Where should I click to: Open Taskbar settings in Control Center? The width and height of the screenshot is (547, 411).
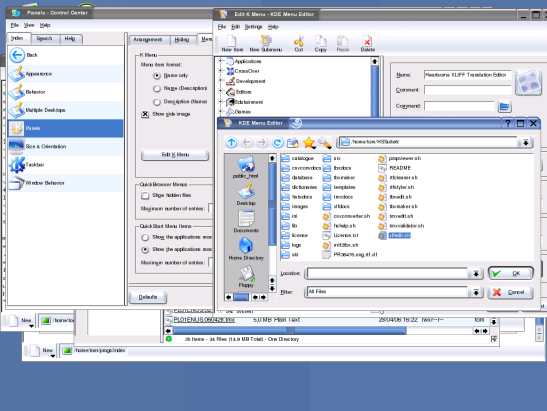point(66,164)
